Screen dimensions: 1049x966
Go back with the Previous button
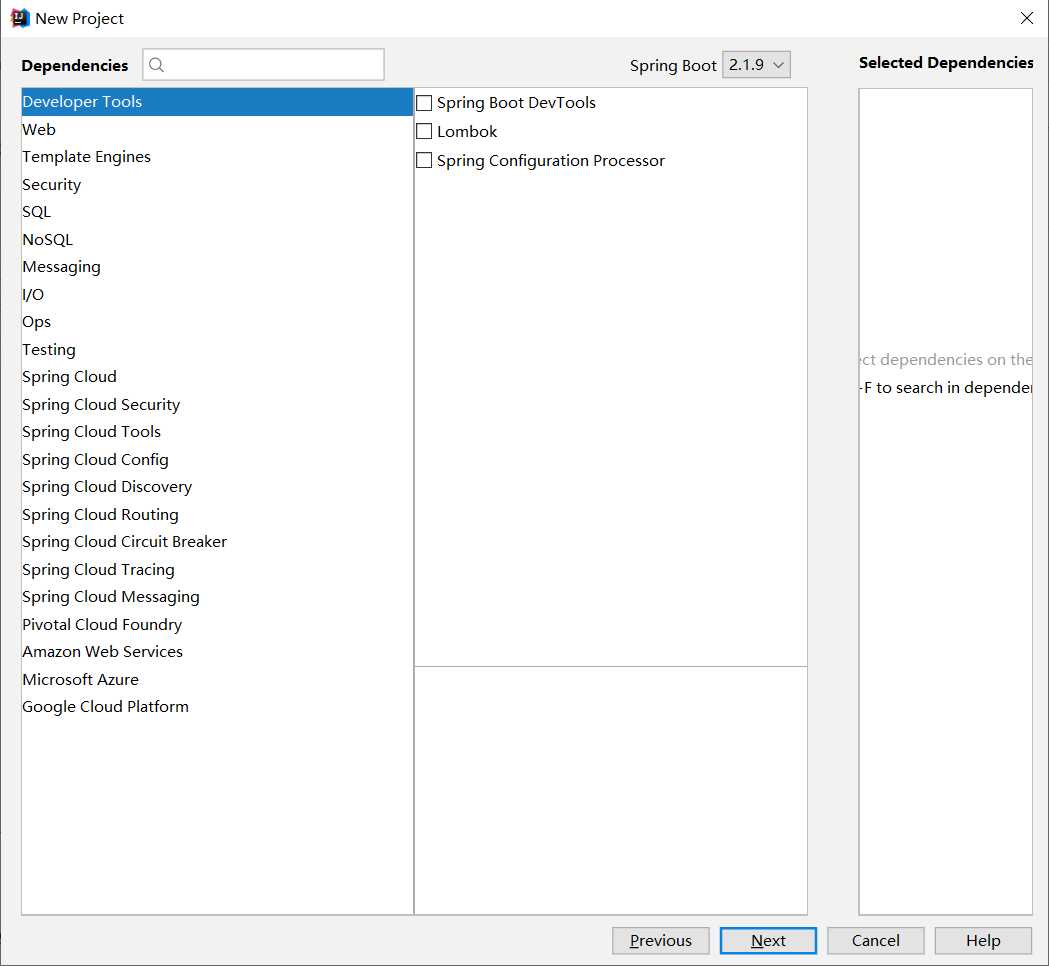tap(661, 941)
